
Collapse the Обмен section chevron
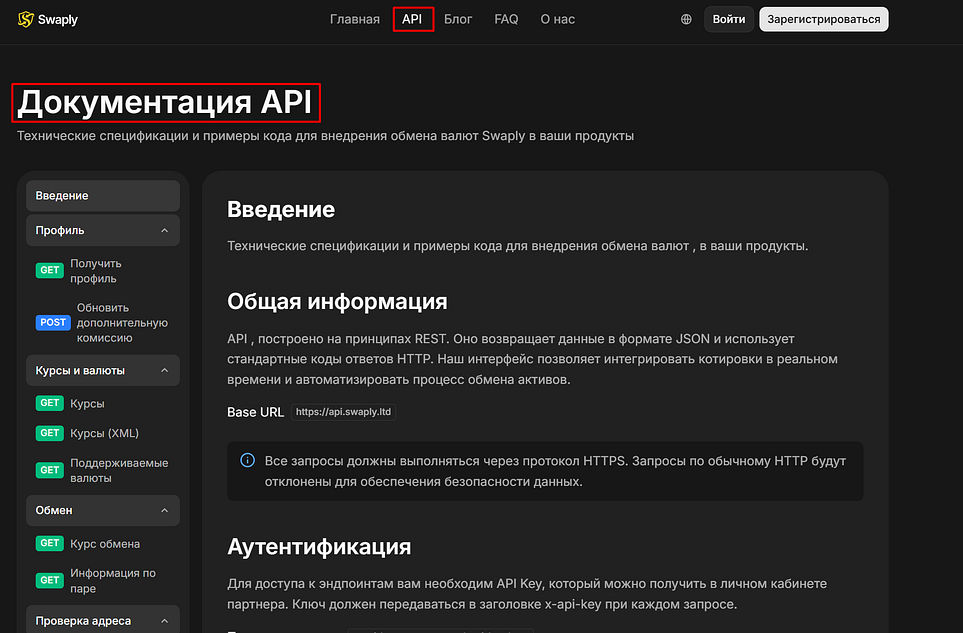pyautogui.click(x=165, y=510)
